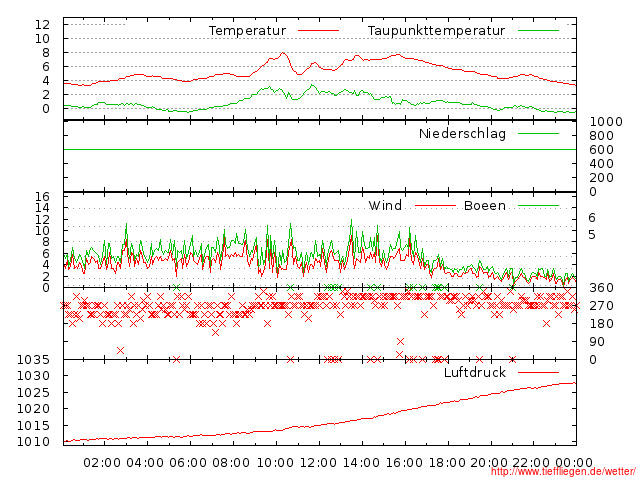Click the 12:00 time axis label

click(x=318, y=463)
